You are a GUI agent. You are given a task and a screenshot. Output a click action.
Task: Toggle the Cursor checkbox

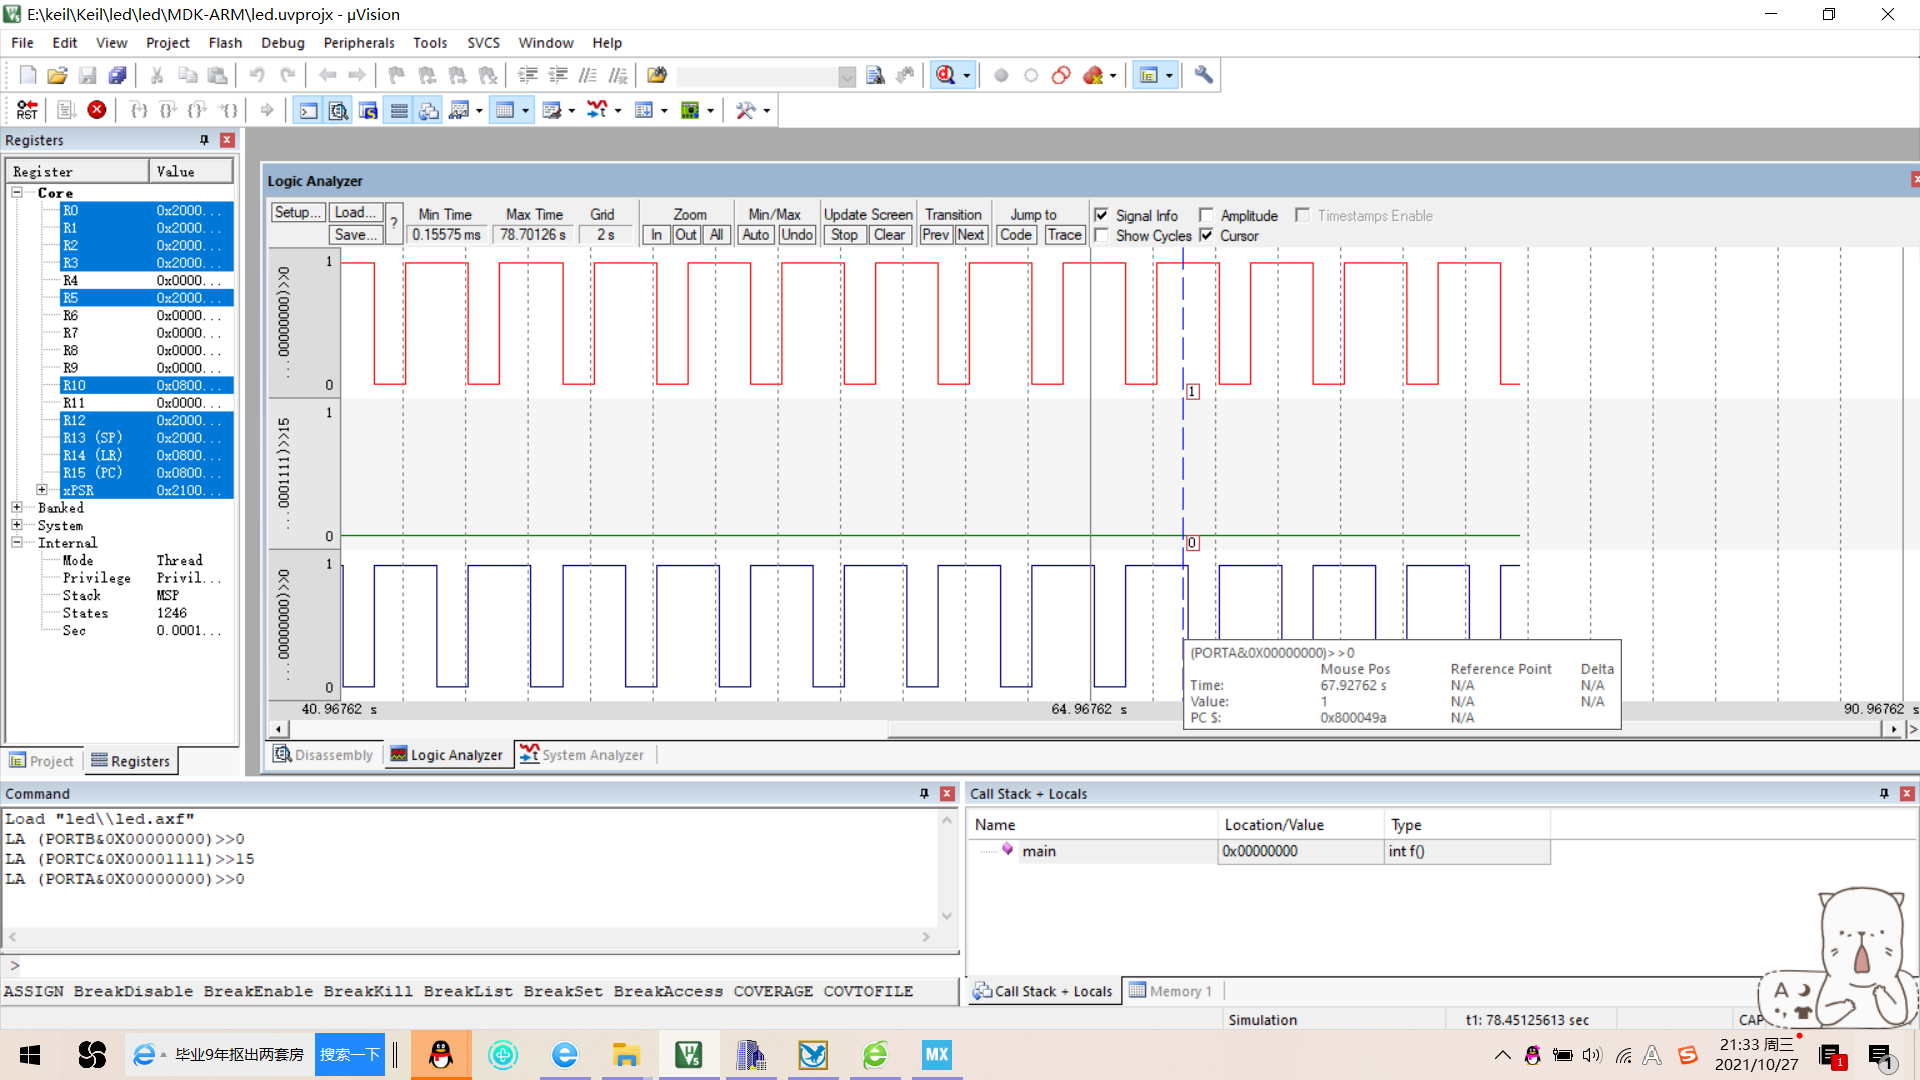tap(1206, 235)
